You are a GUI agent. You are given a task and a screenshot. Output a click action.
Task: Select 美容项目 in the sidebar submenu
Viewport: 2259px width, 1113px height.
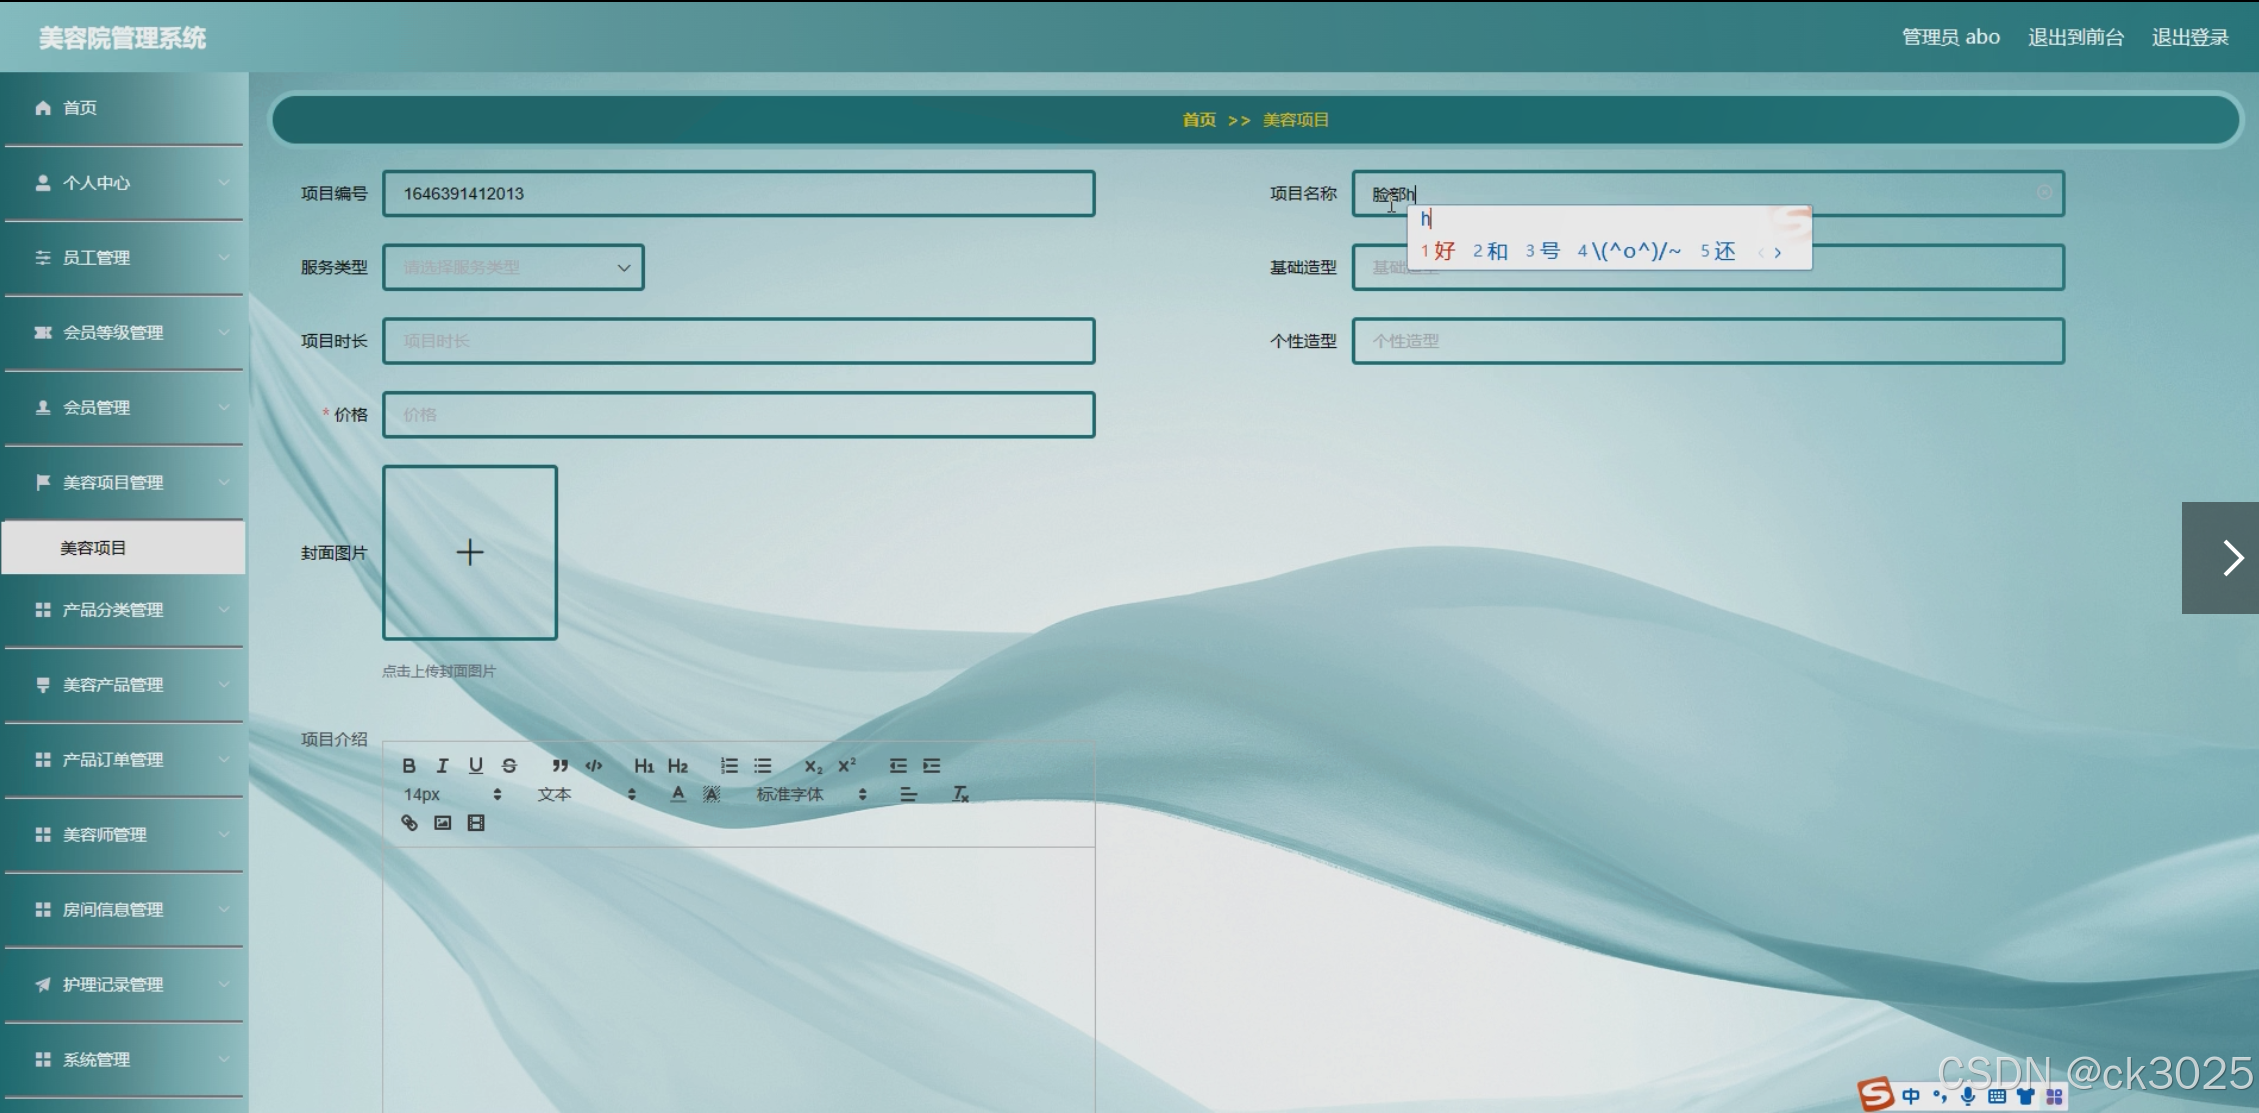[93, 548]
